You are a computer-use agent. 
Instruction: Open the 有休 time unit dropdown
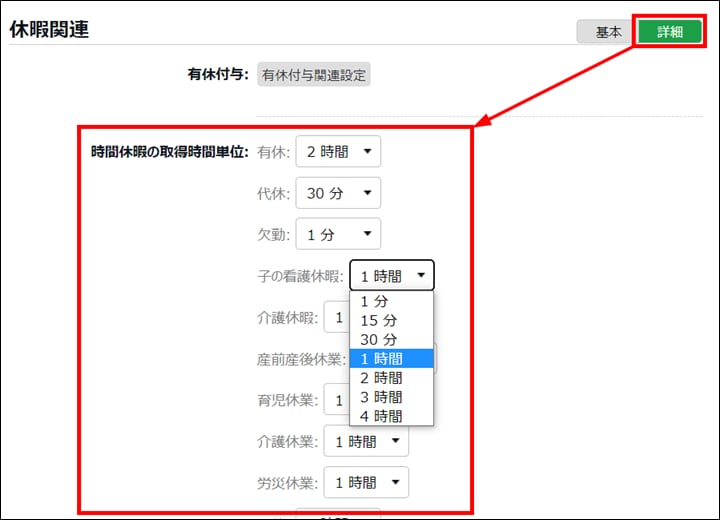pyautogui.click(x=338, y=152)
